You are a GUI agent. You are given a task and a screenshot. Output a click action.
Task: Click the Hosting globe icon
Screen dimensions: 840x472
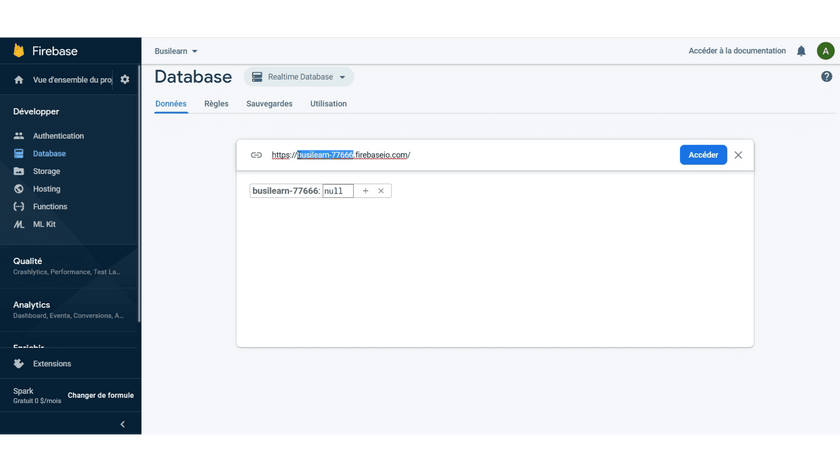pyautogui.click(x=19, y=189)
